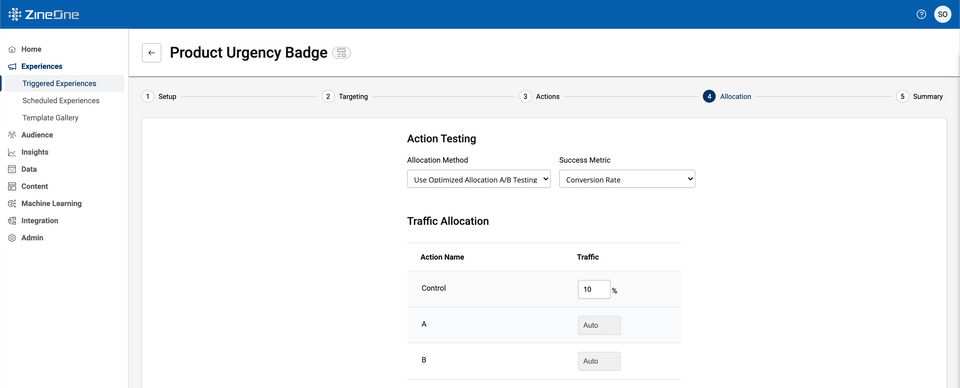Click the Content layout icon
The width and height of the screenshot is (960, 388).
click(x=12, y=186)
